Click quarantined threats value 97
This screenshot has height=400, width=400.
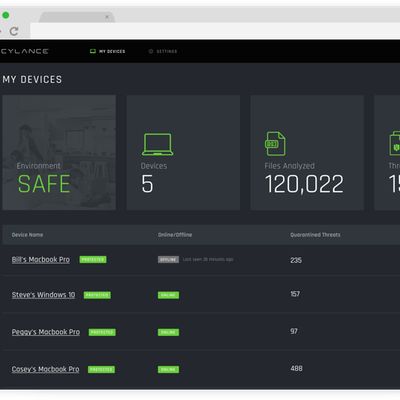[x=294, y=331]
